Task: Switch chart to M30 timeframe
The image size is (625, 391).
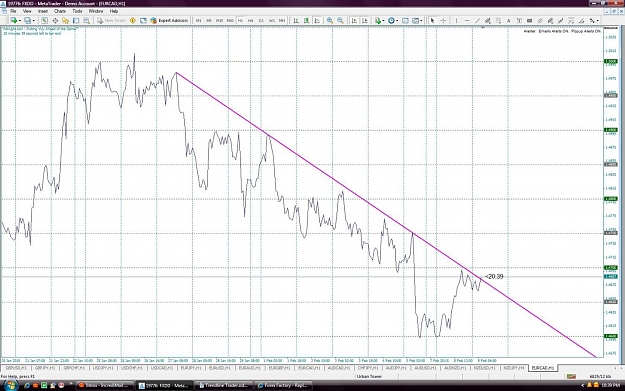Action: (230, 20)
